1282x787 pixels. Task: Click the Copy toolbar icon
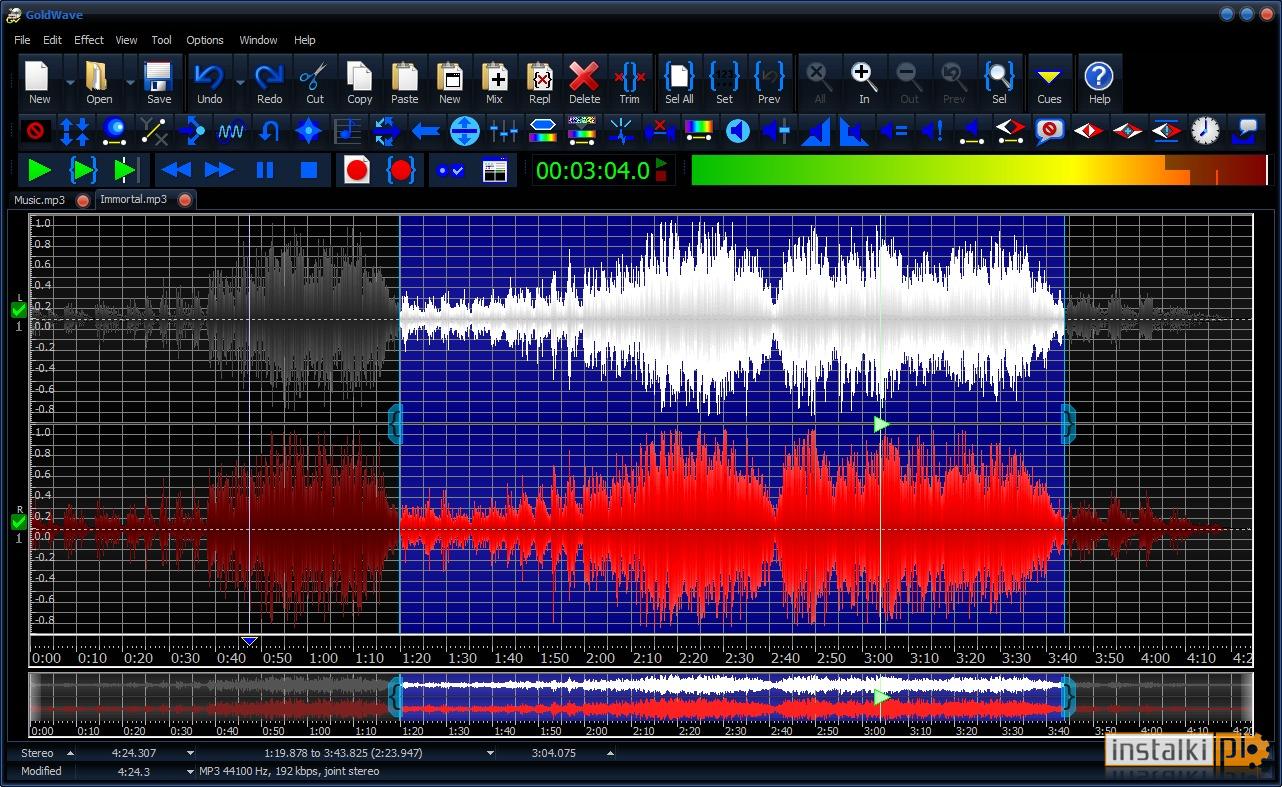(359, 82)
